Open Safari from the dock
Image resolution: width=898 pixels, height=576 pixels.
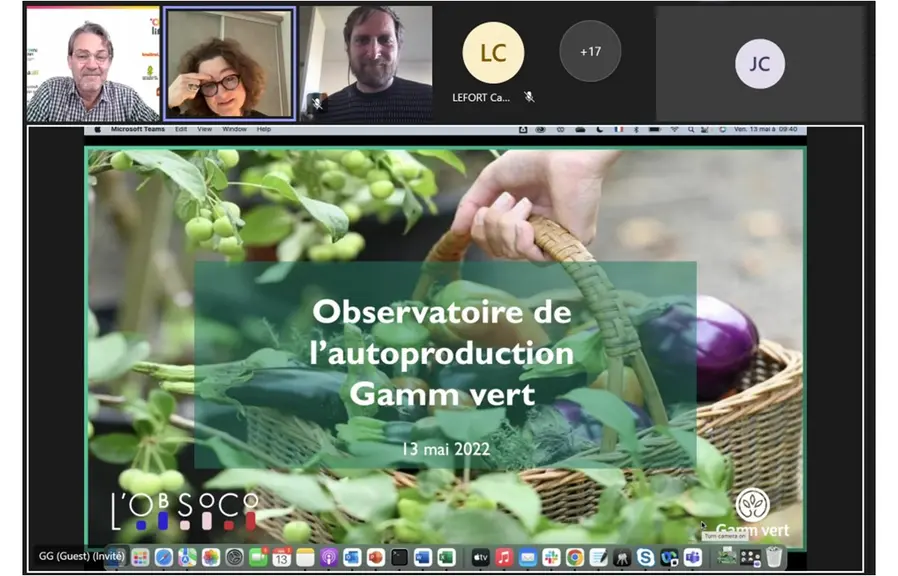(x=163, y=557)
